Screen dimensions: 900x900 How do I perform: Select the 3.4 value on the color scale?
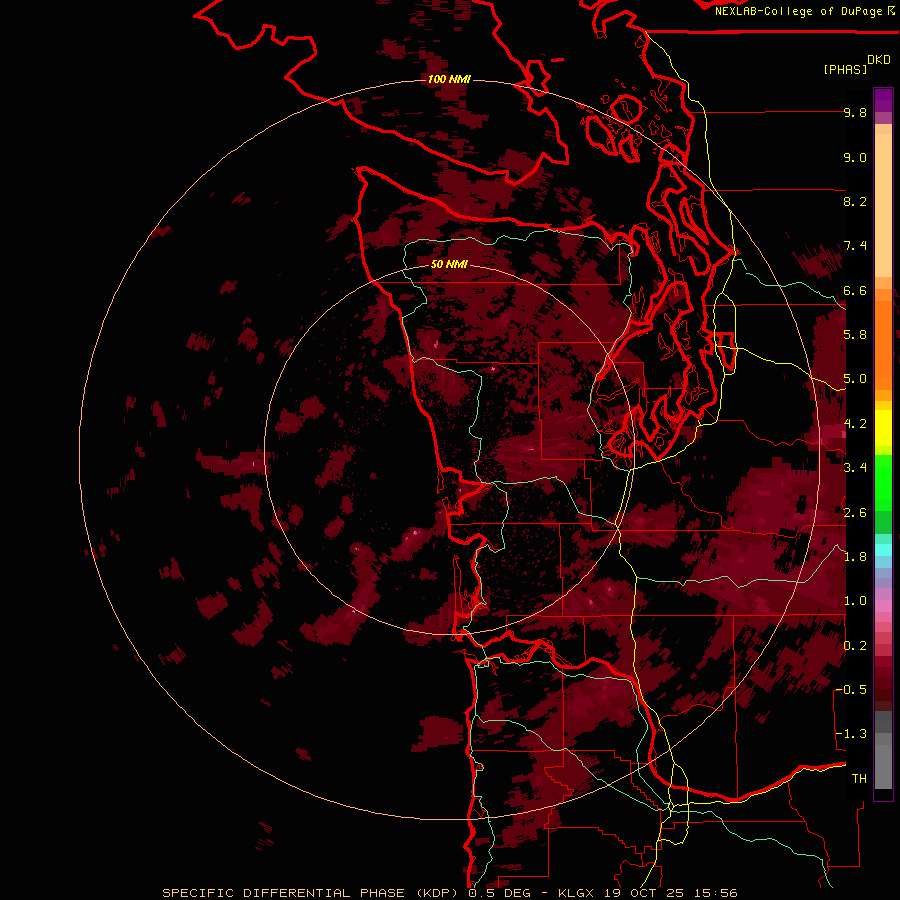[x=855, y=468]
